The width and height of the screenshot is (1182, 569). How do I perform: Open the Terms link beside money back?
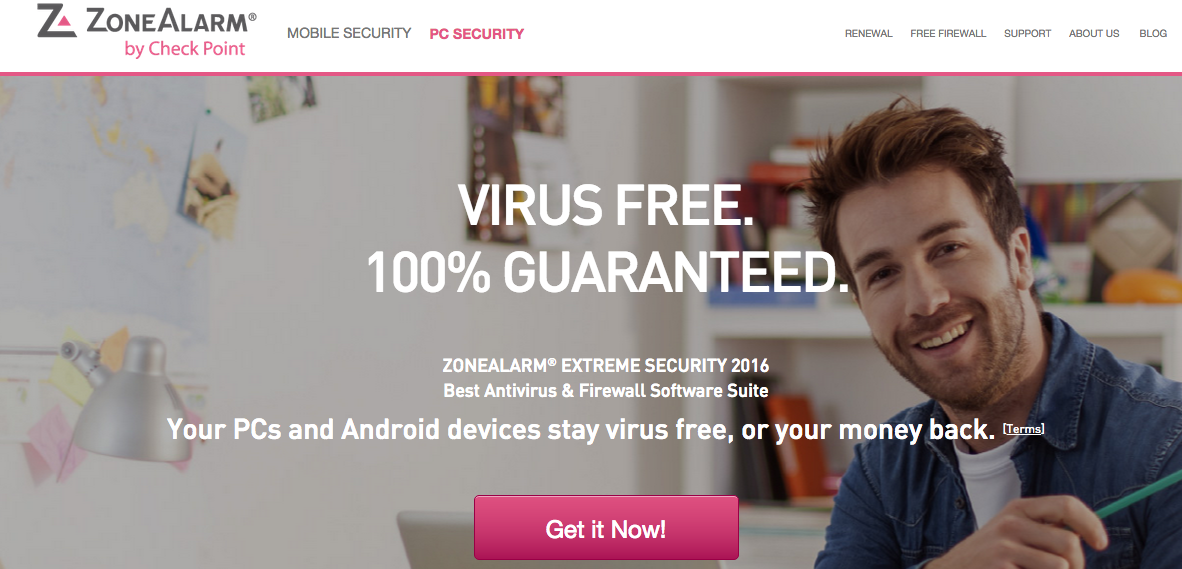[1023, 429]
